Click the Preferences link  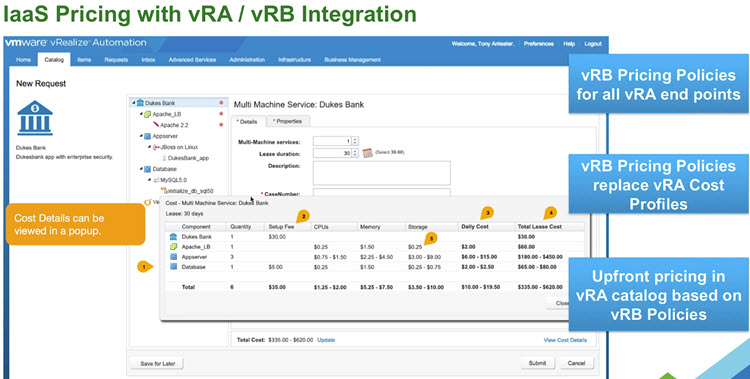click(539, 44)
